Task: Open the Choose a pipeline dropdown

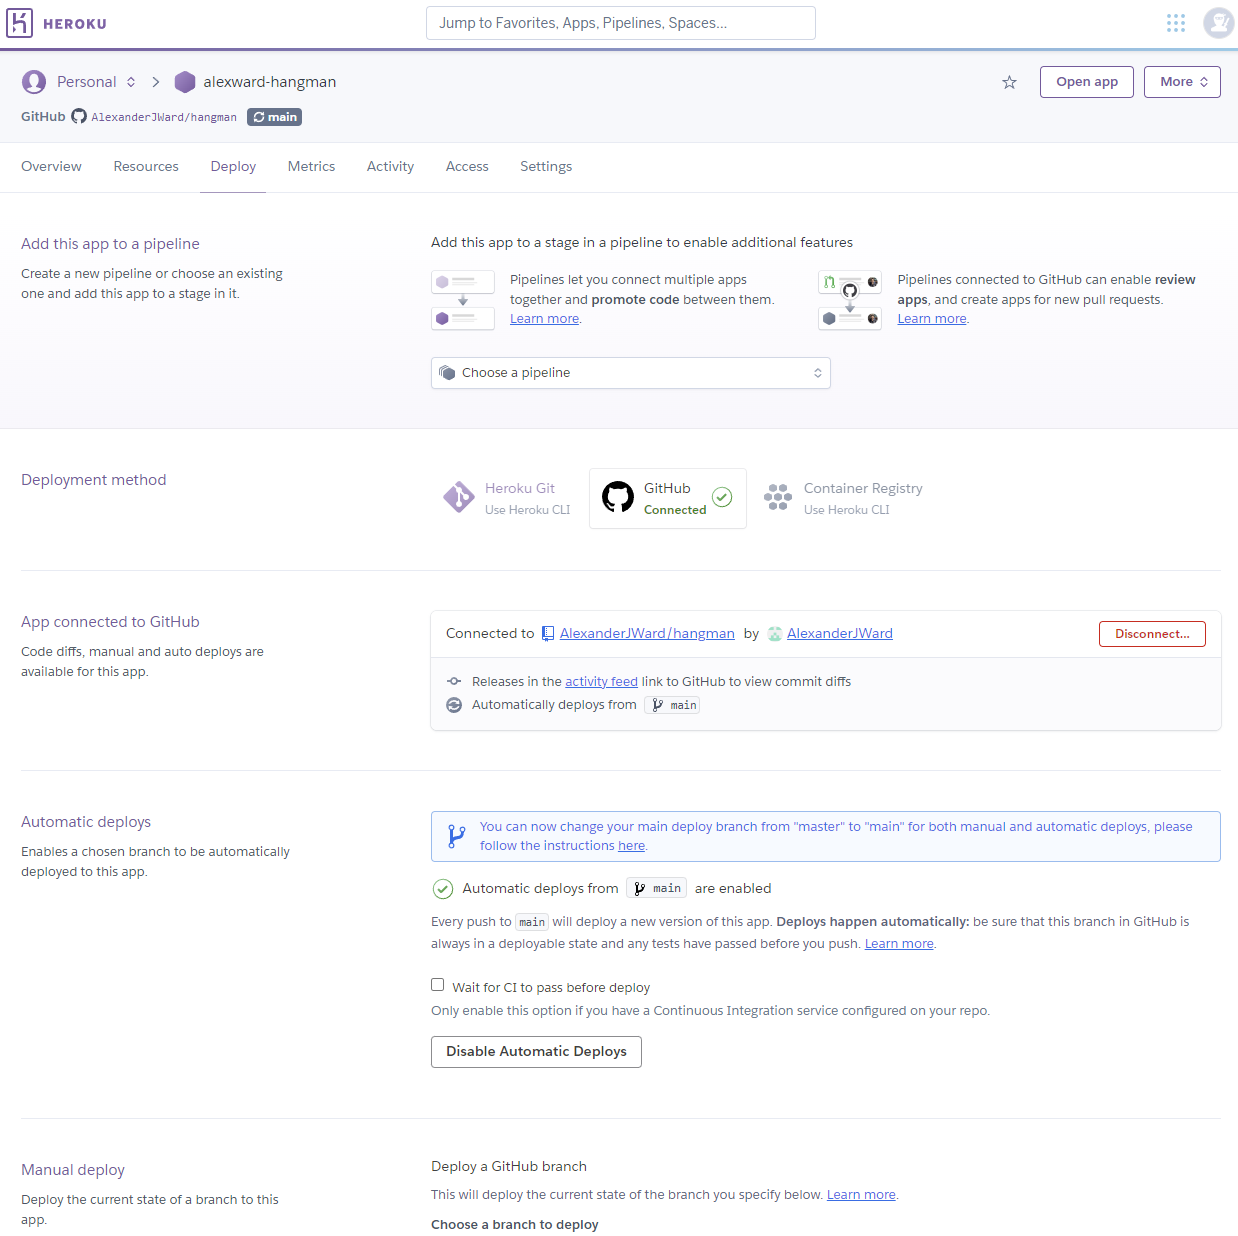Action: pyautogui.click(x=631, y=373)
